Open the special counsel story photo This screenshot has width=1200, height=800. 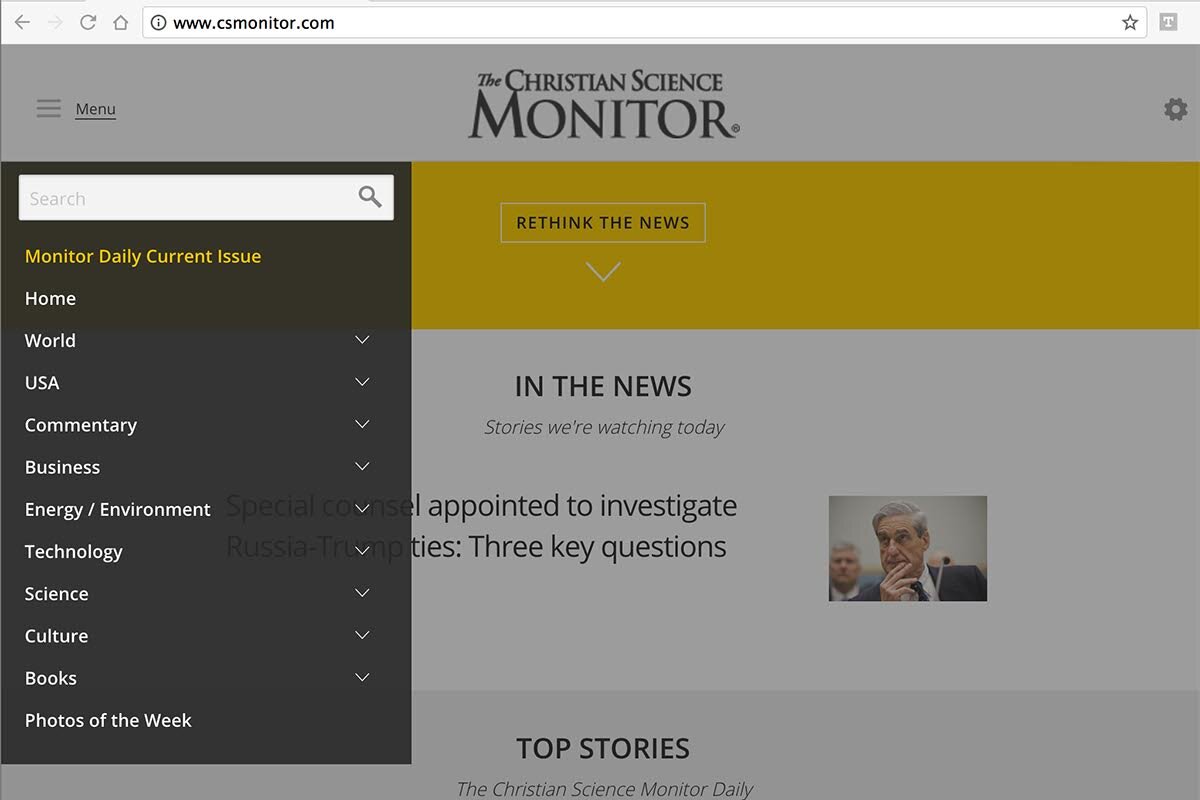tap(908, 548)
